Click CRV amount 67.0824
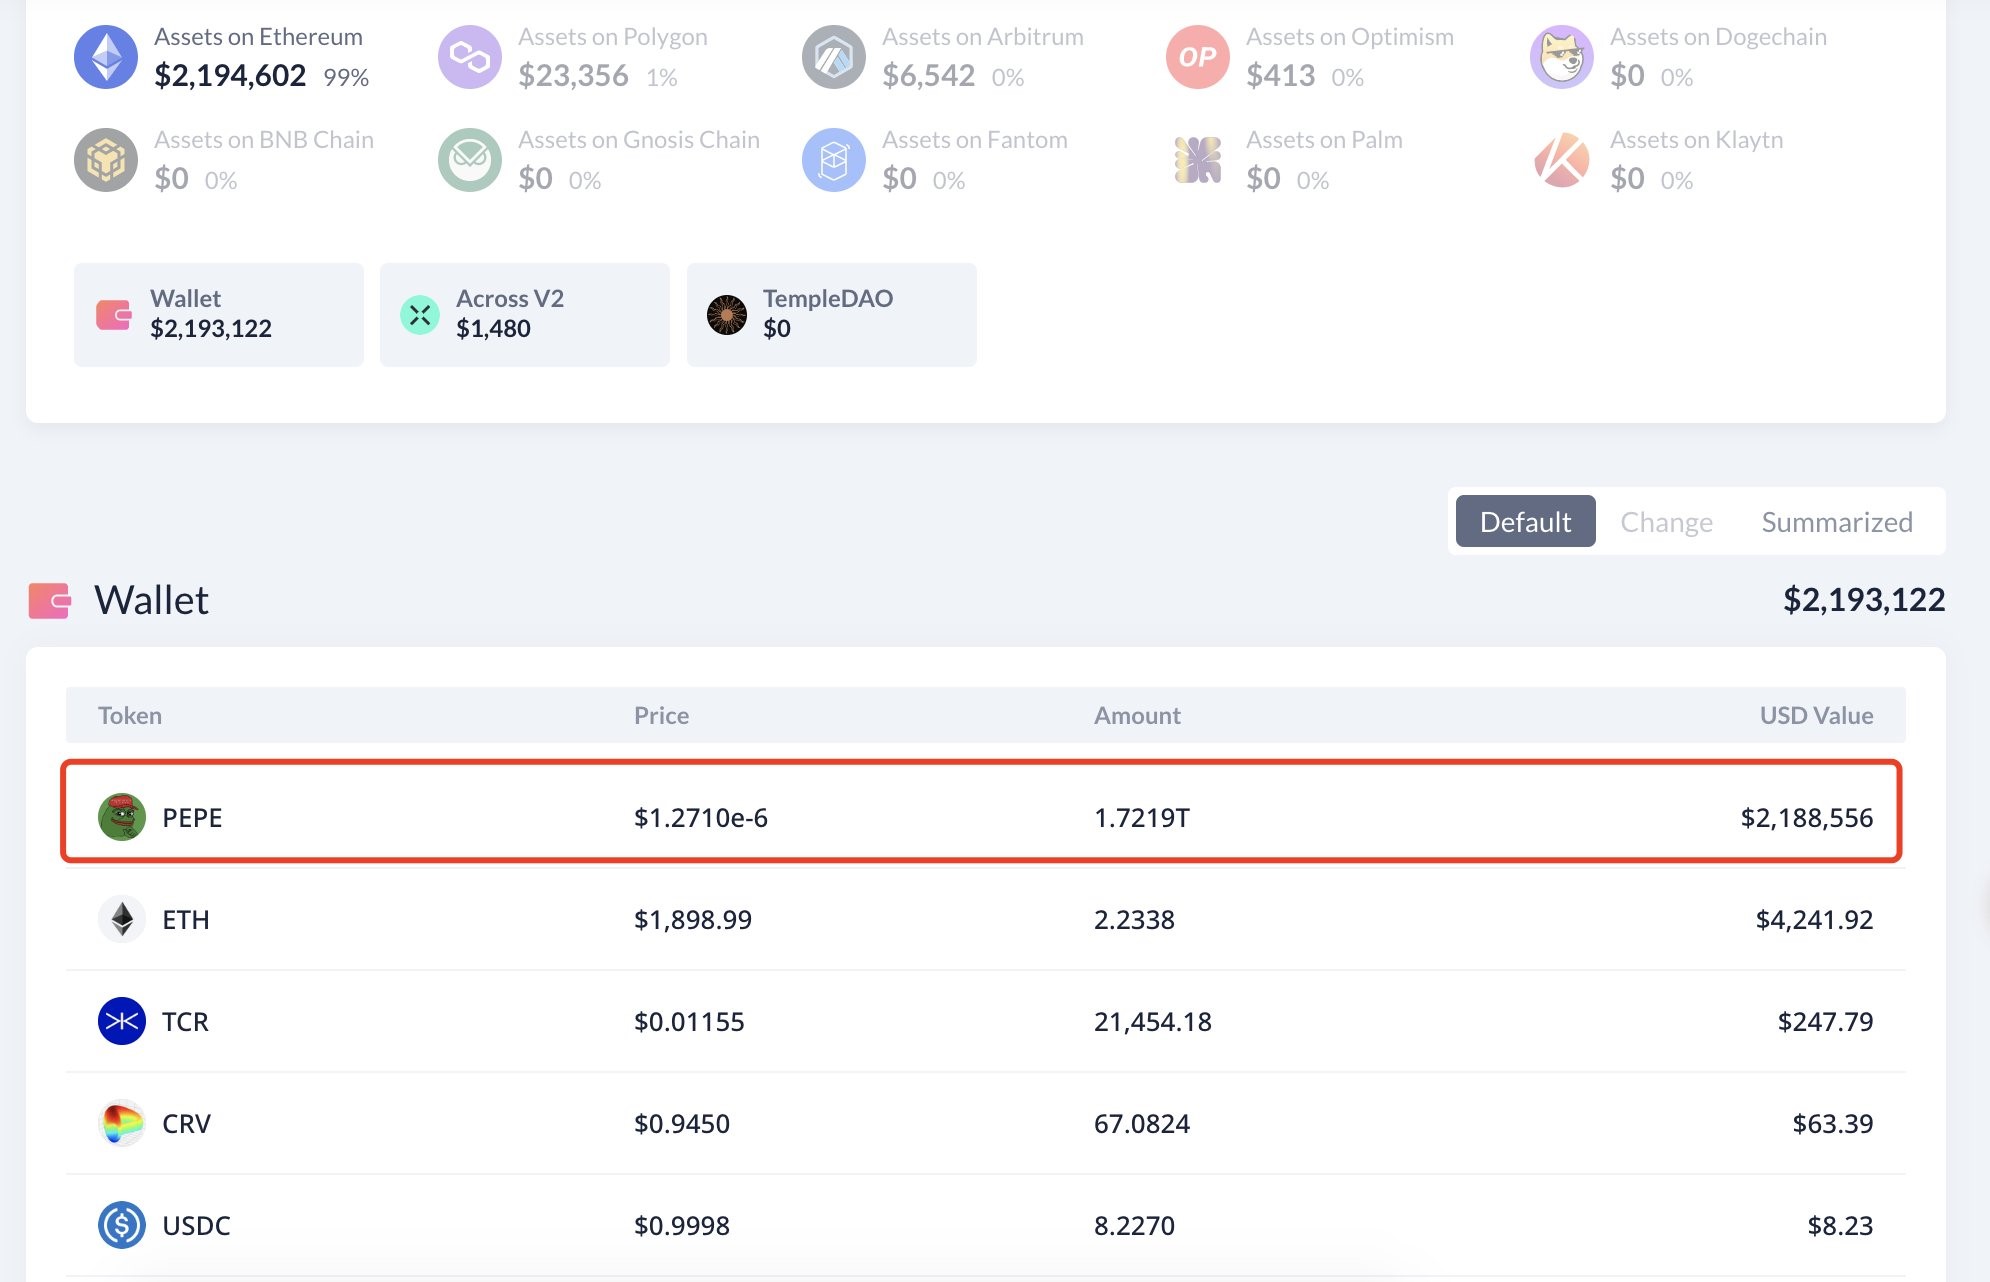The height and width of the screenshot is (1282, 1990). tap(1142, 1123)
